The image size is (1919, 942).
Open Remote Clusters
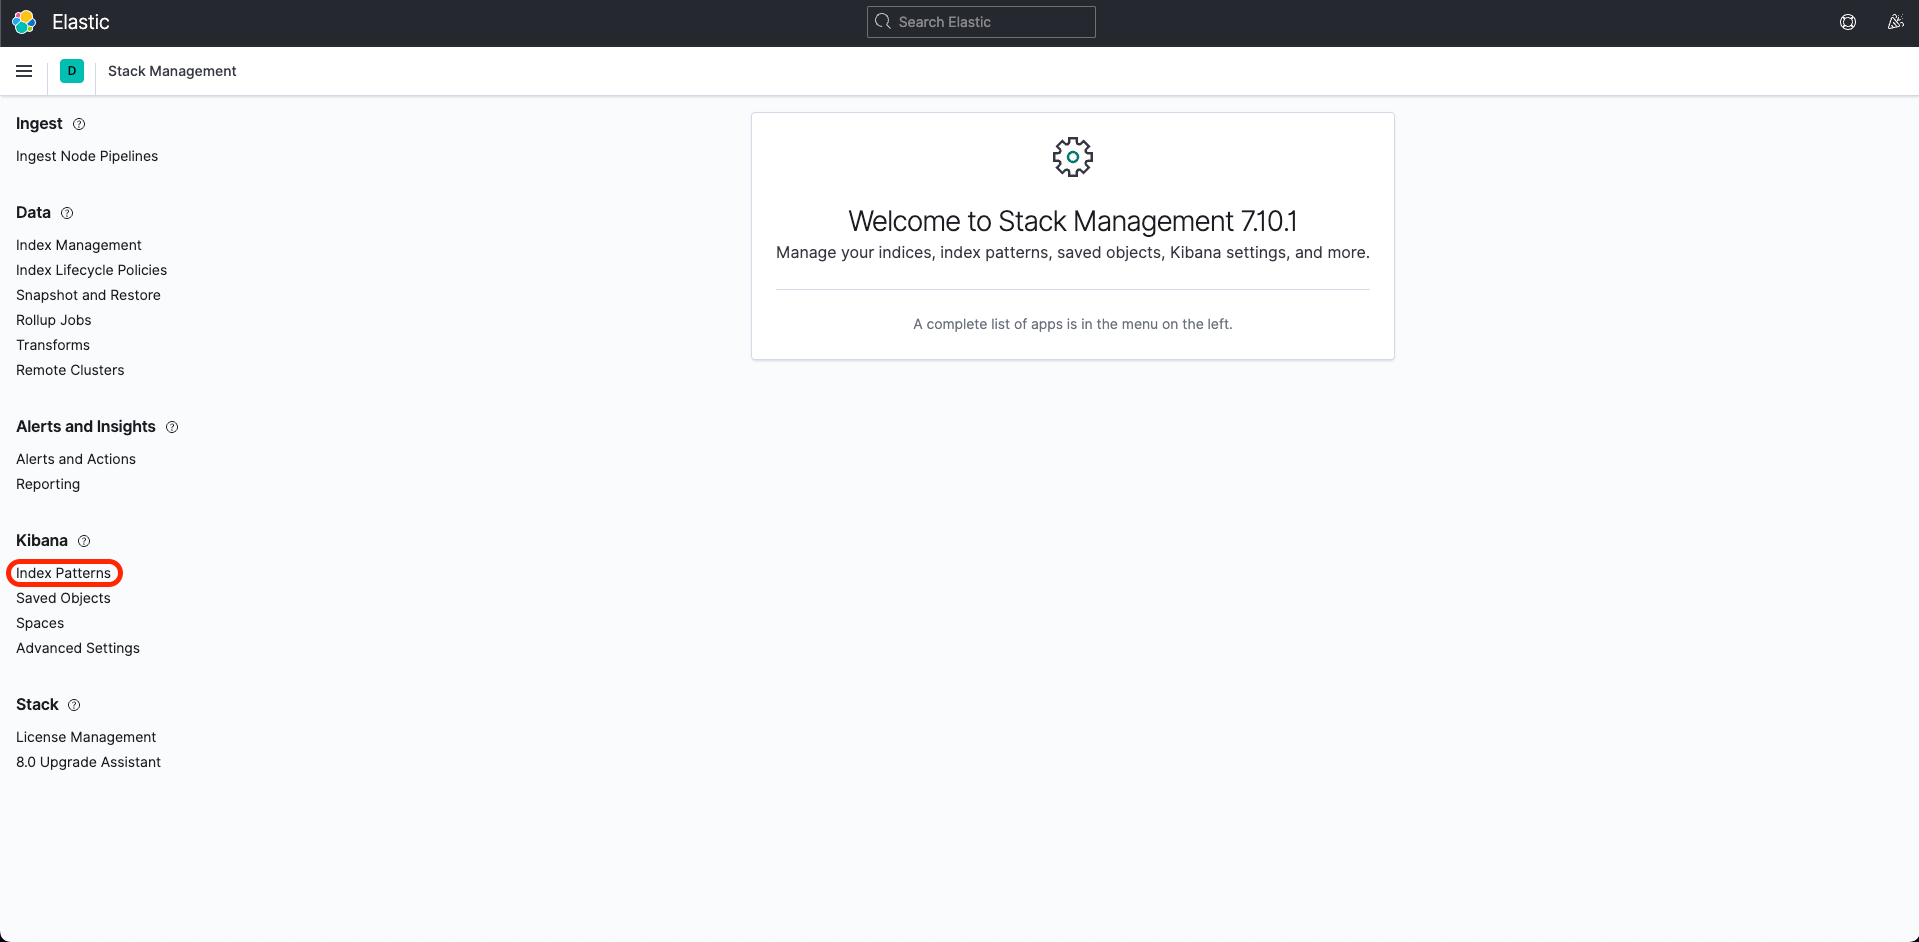tap(70, 370)
